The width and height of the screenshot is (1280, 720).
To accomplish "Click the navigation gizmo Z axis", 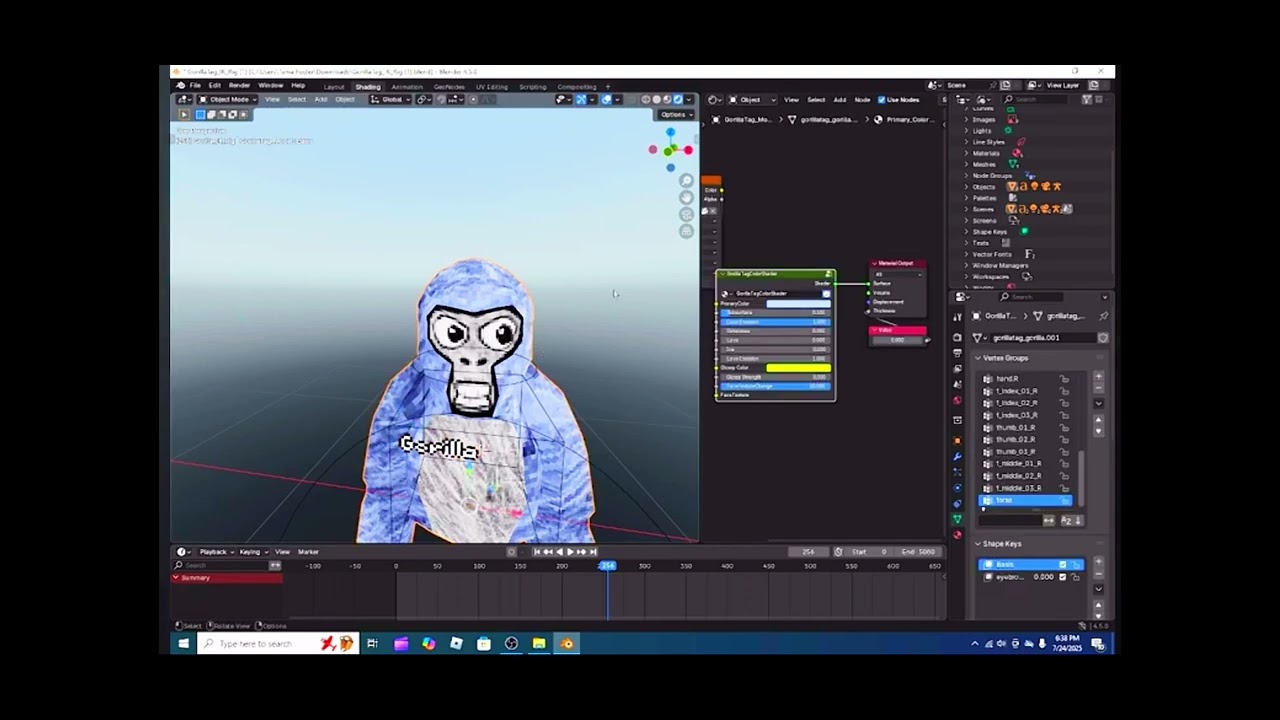I will pos(670,132).
